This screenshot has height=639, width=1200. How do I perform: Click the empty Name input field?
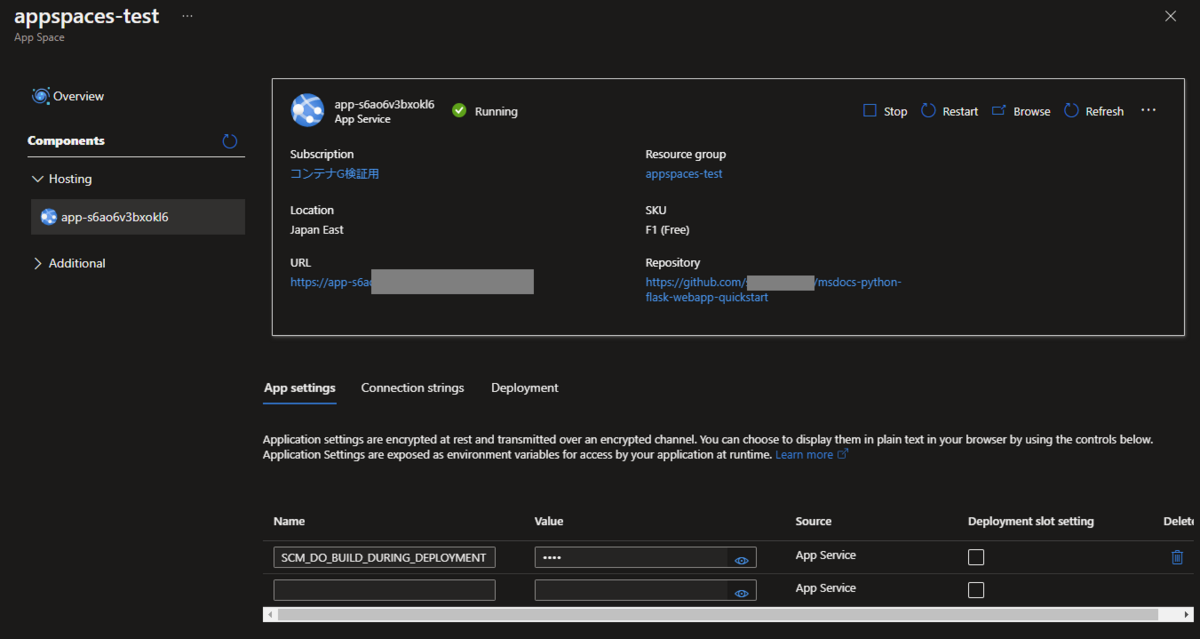click(384, 590)
